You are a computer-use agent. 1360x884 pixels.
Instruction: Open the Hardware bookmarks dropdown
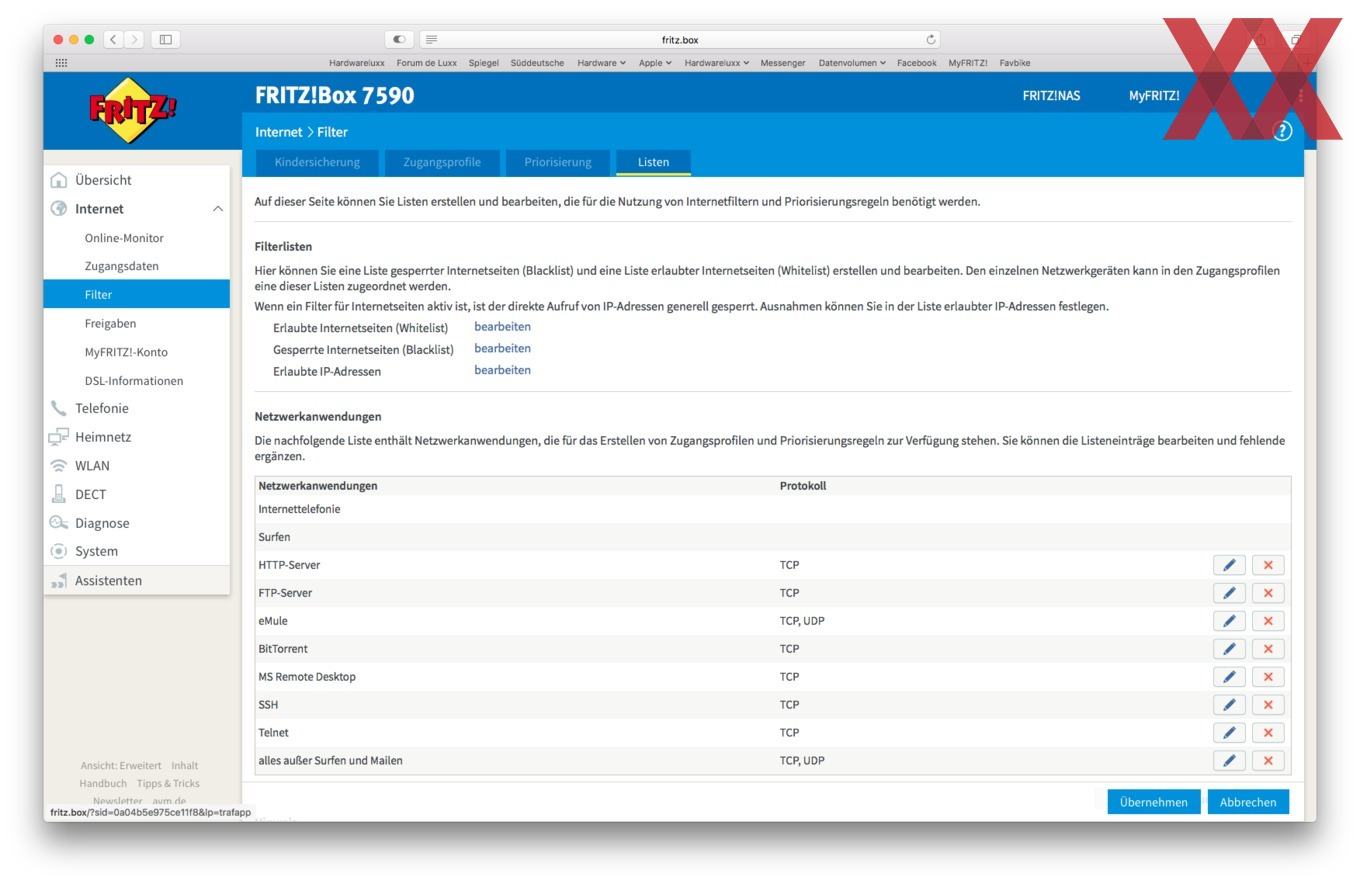click(601, 63)
